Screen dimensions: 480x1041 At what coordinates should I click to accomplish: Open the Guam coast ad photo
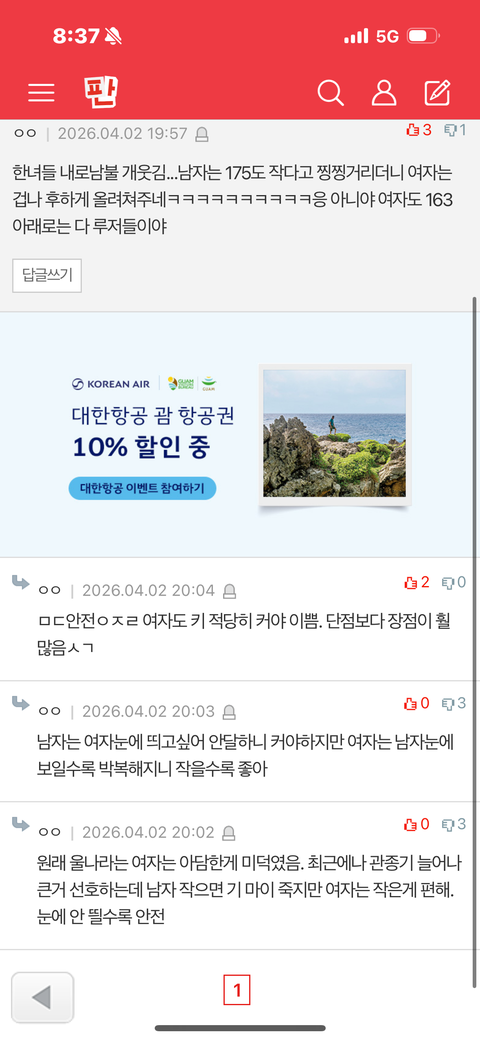click(x=335, y=434)
